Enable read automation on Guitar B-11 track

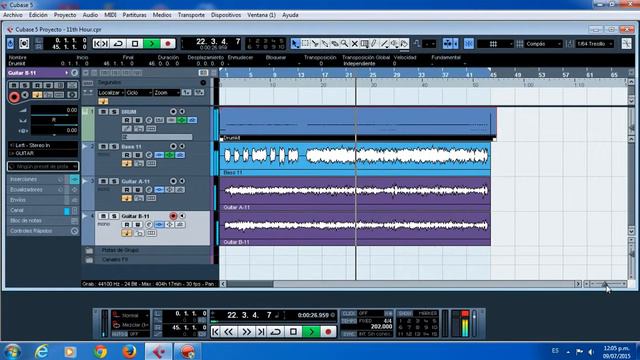(x=127, y=224)
